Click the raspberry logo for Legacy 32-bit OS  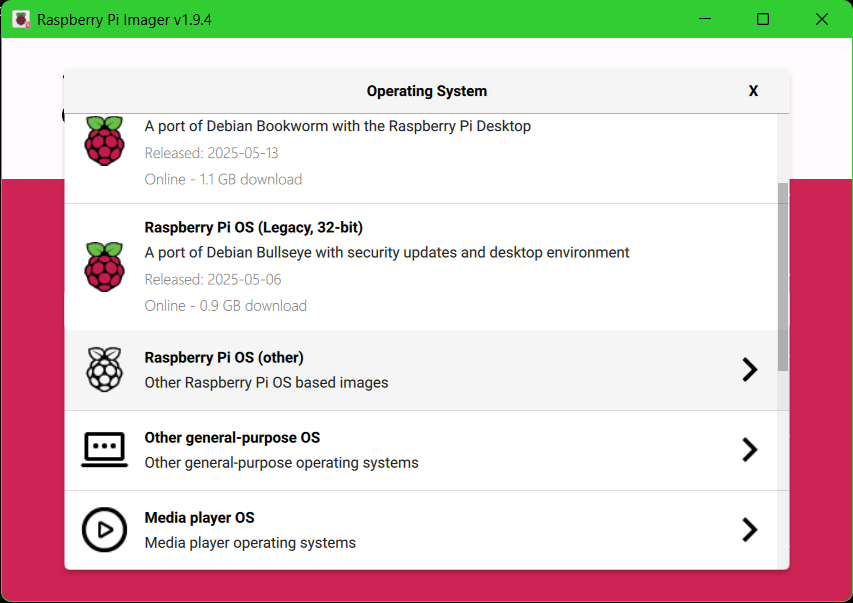[104, 267]
